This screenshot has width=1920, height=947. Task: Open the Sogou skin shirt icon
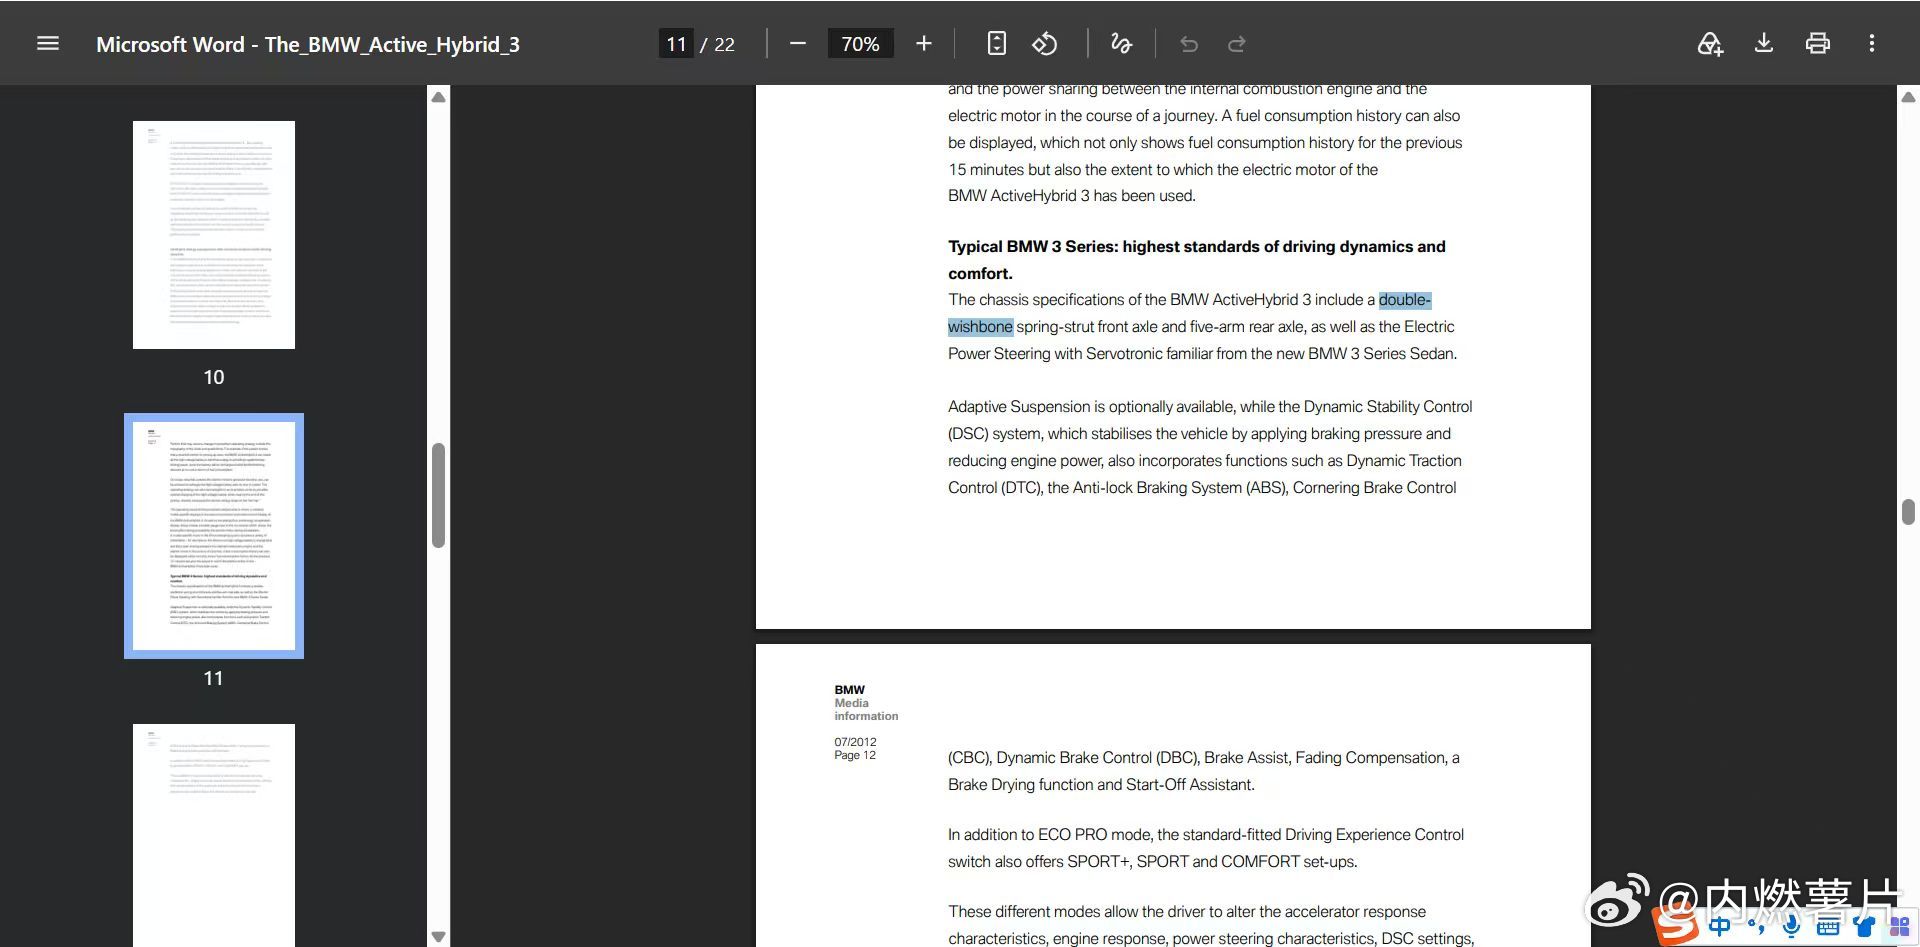pos(1863,926)
